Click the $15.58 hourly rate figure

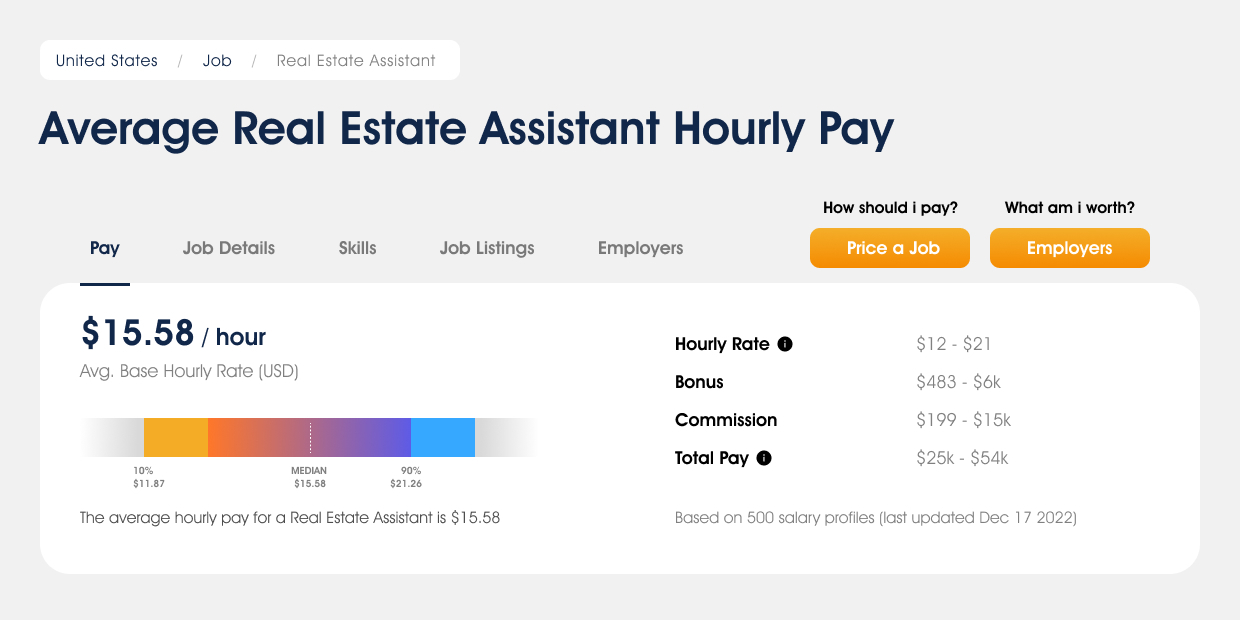[138, 334]
